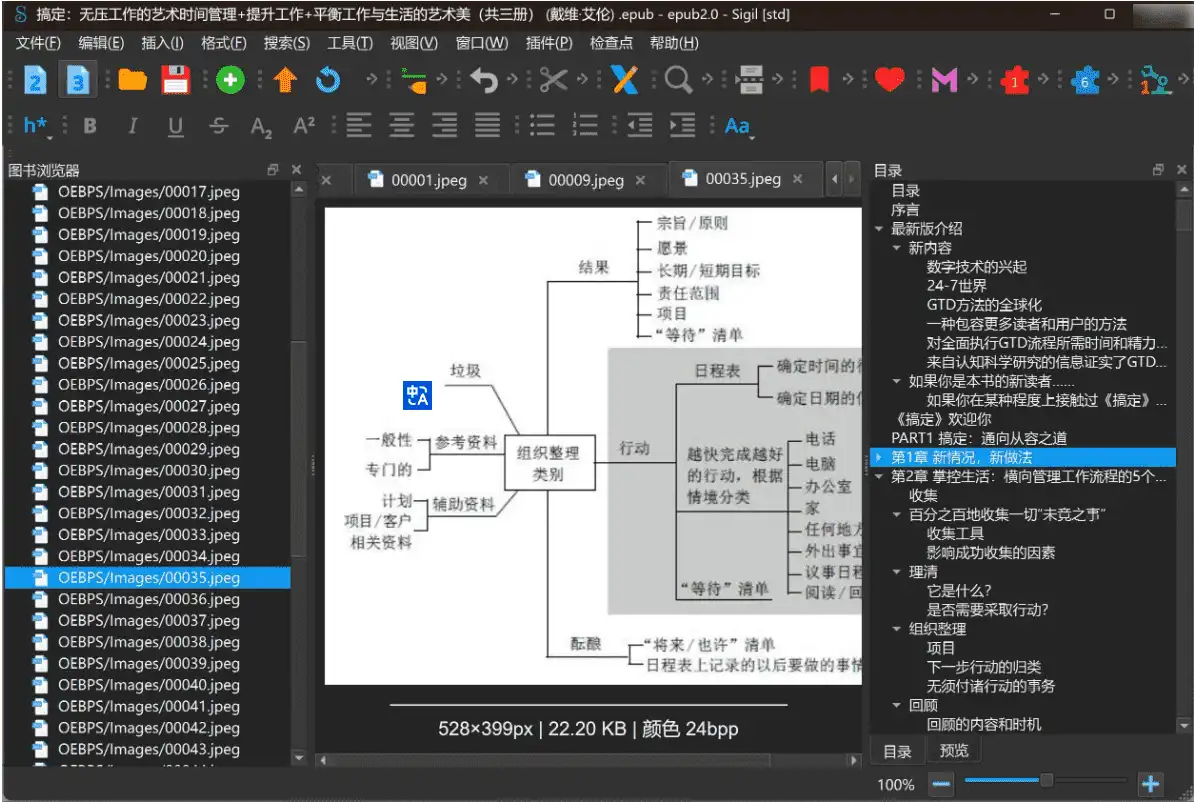Open the 插入(I) menu
This screenshot has width=1194, height=802.
coord(162,43)
